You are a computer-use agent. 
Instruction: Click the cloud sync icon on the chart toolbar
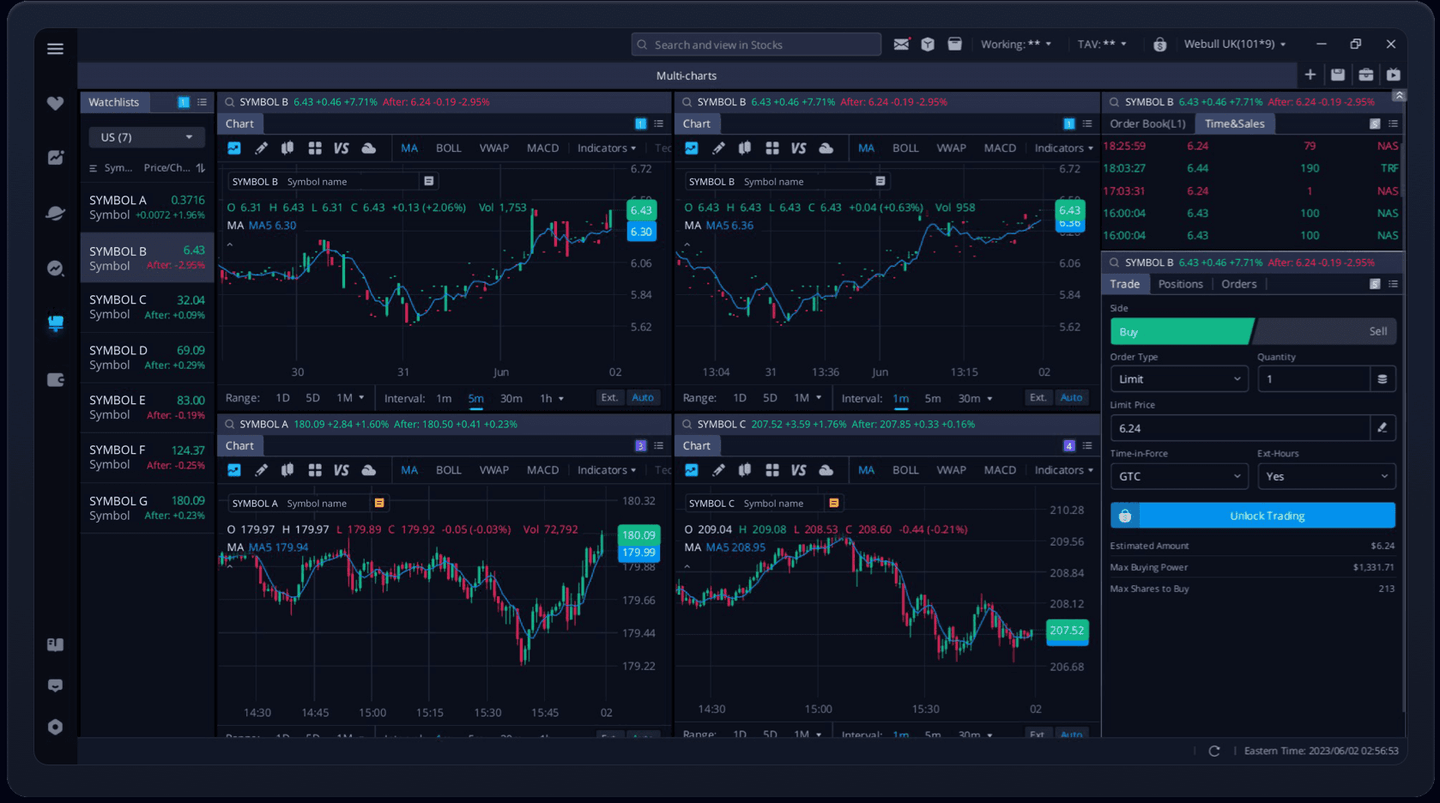(x=369, y=147)
